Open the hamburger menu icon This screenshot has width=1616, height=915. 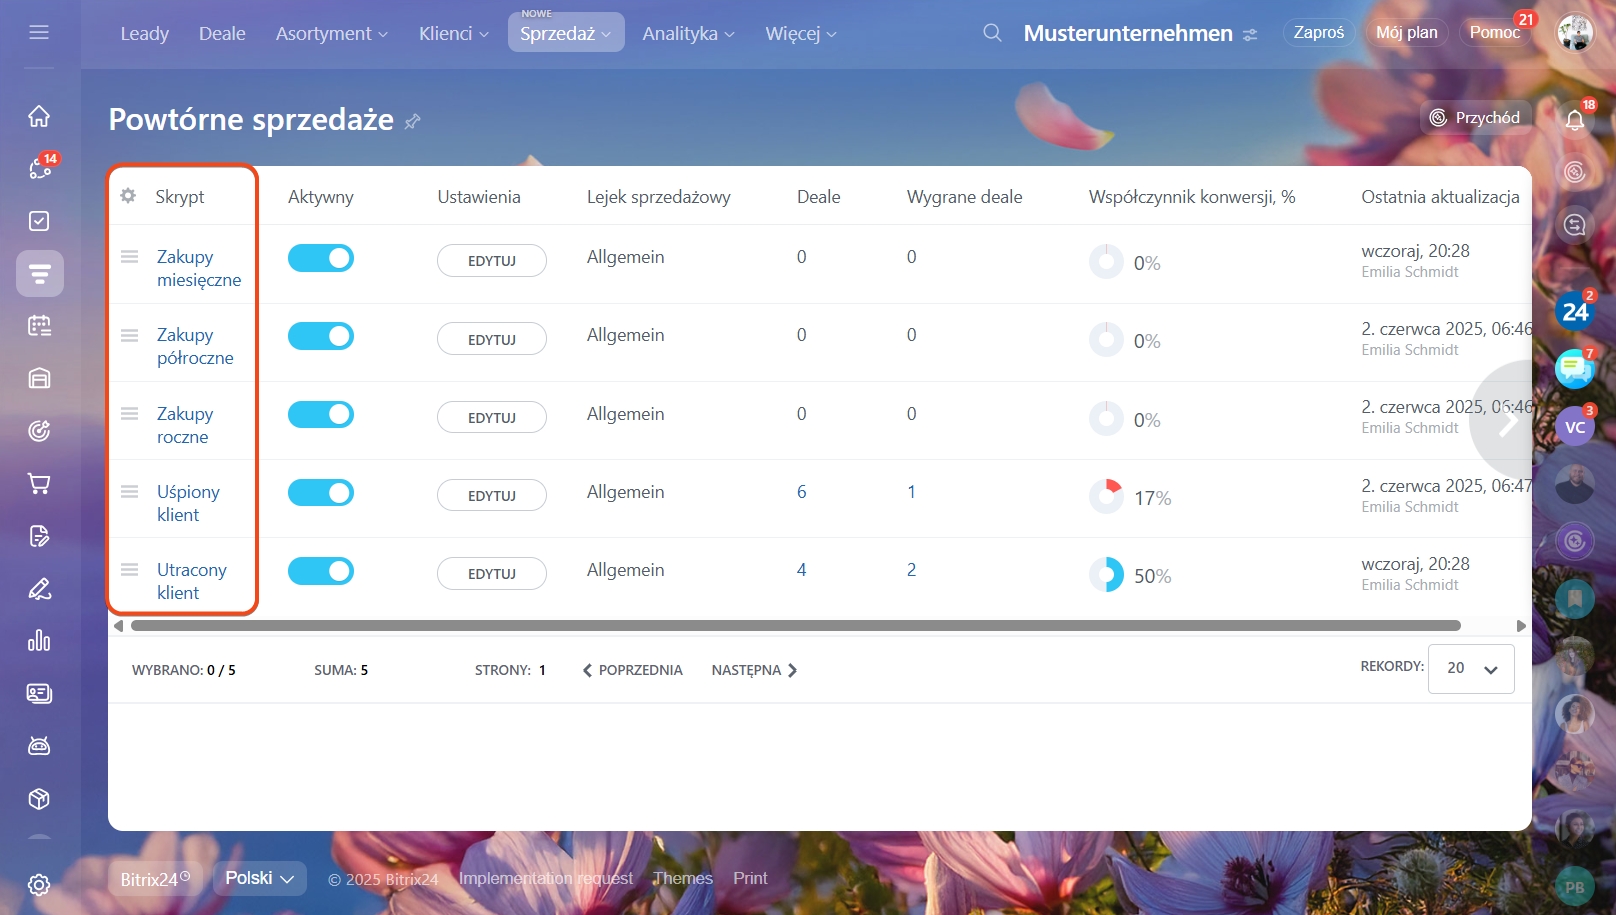click(x=39, y=32)
